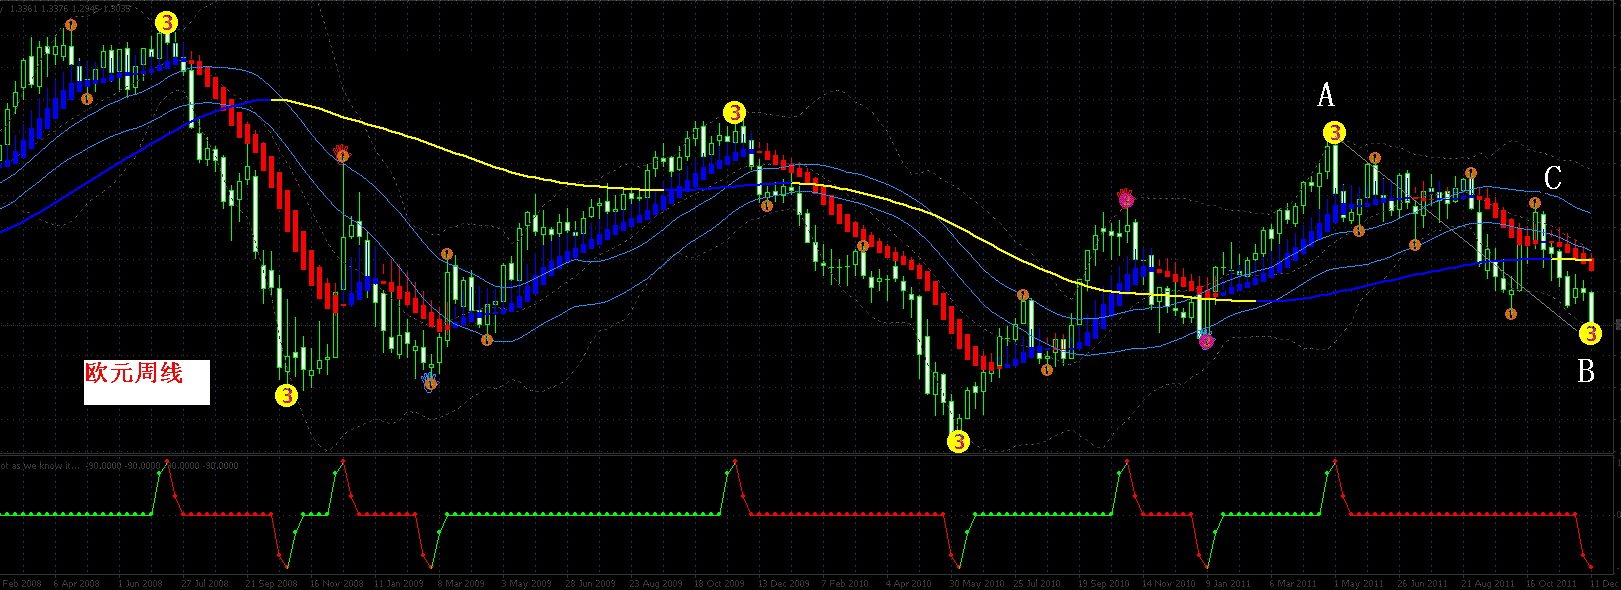Click the orange marker beside the OHLC price text
The width and height of the screenshot is (1621, 590).
70,24
